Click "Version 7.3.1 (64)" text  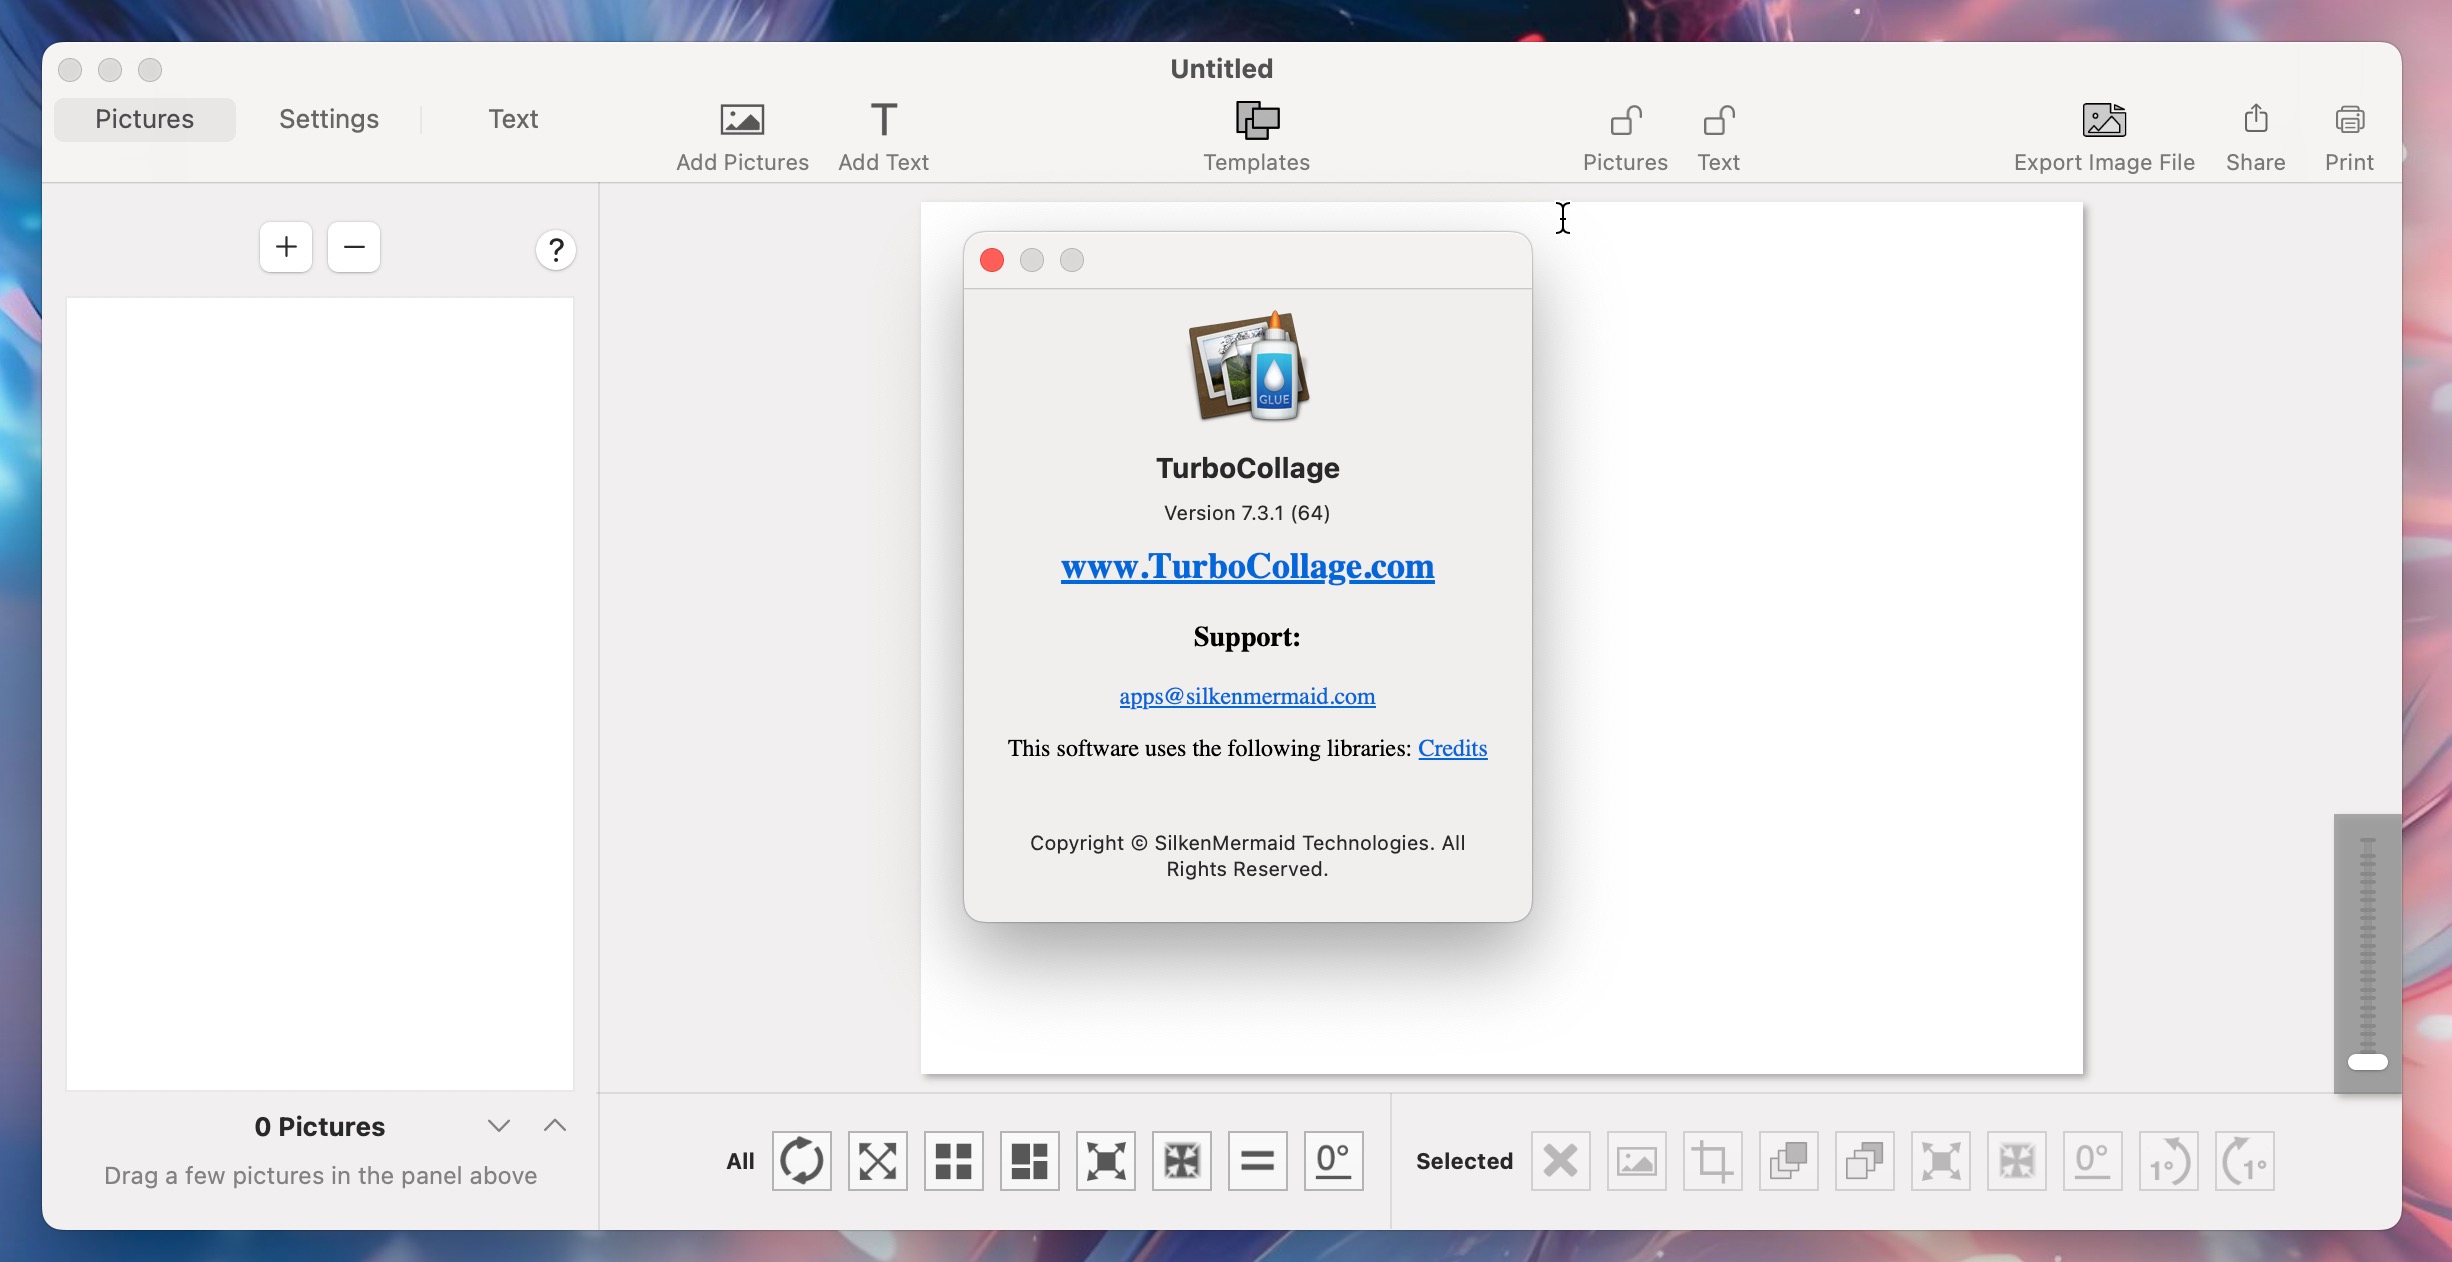click(1247, 513)
